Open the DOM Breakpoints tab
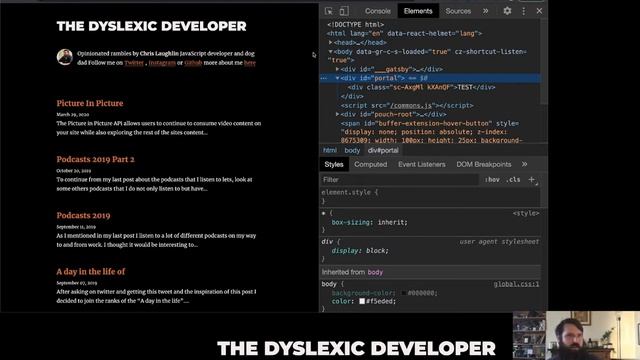The image size is (640, 360). tap(484, 164)
